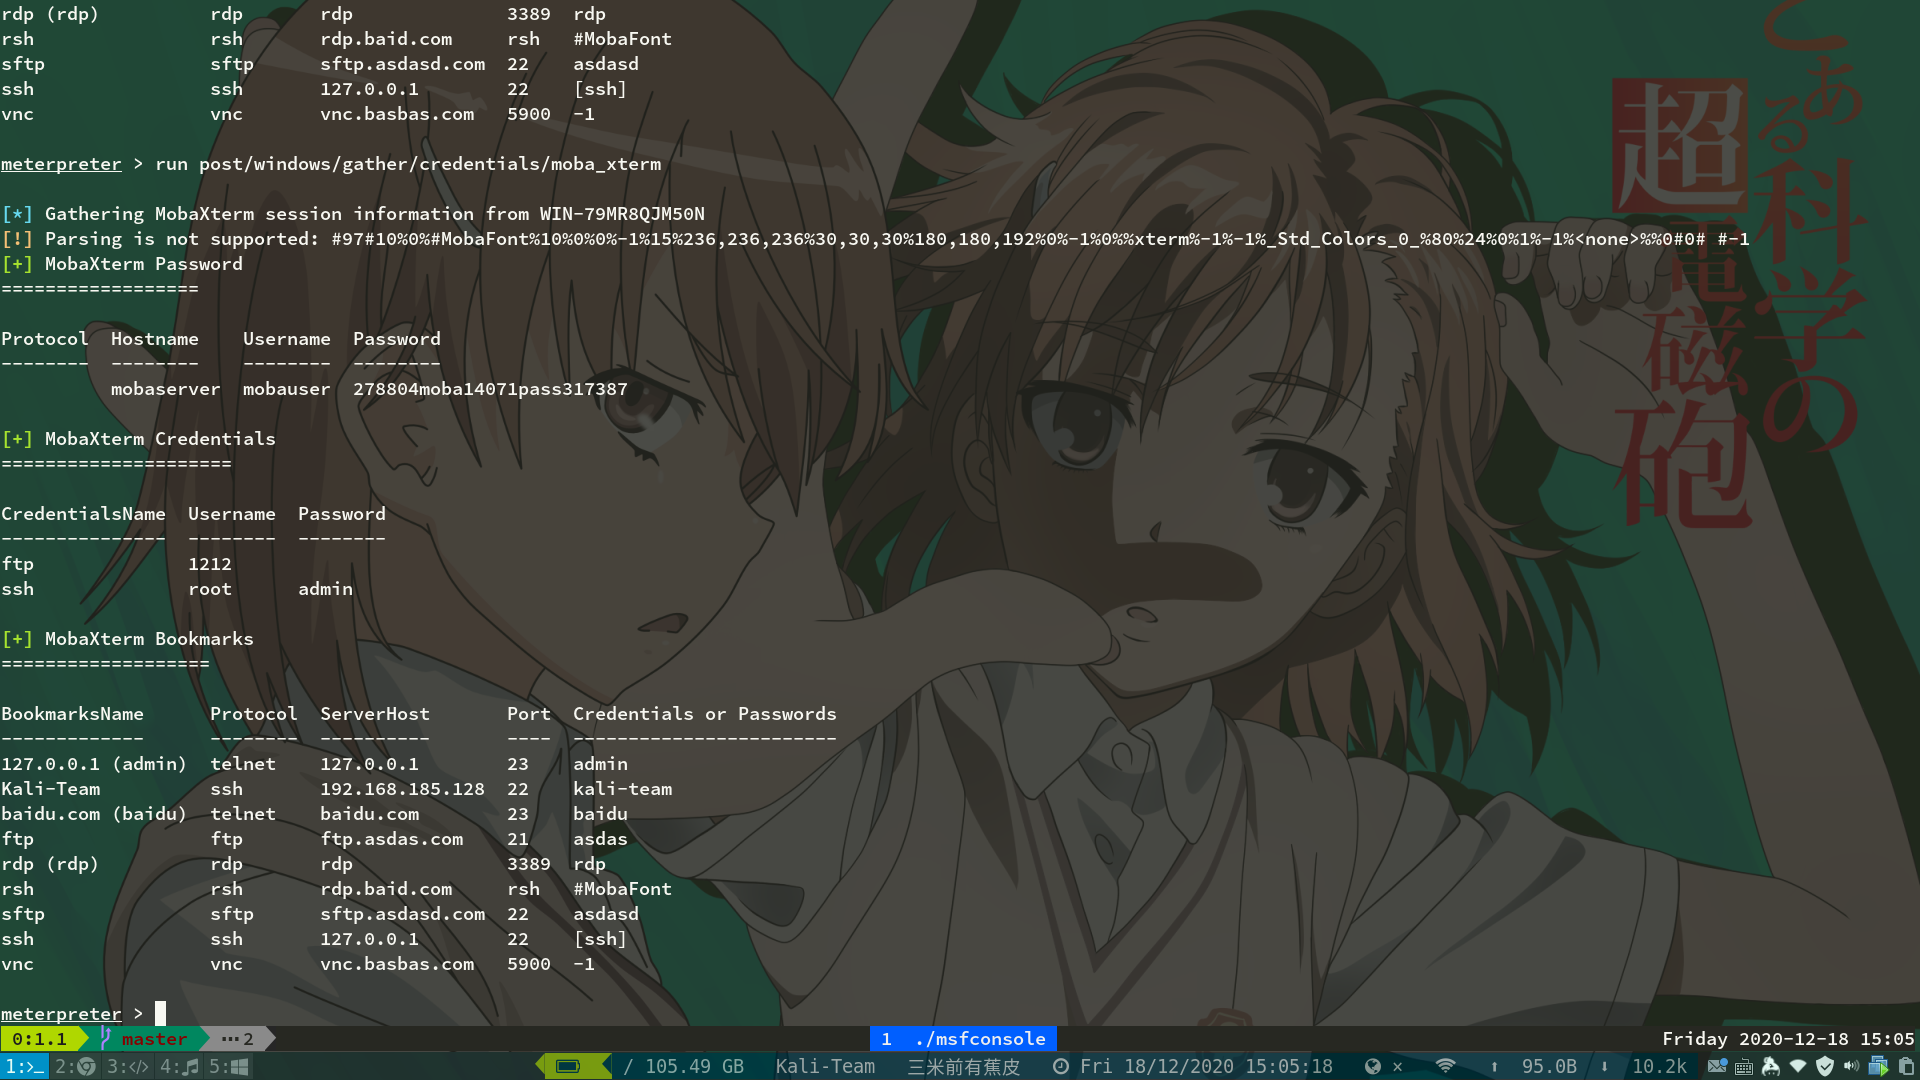1920x1080 pixels.
Task: Click the 95.0B upload rate value
Action: point(1549,1067)
